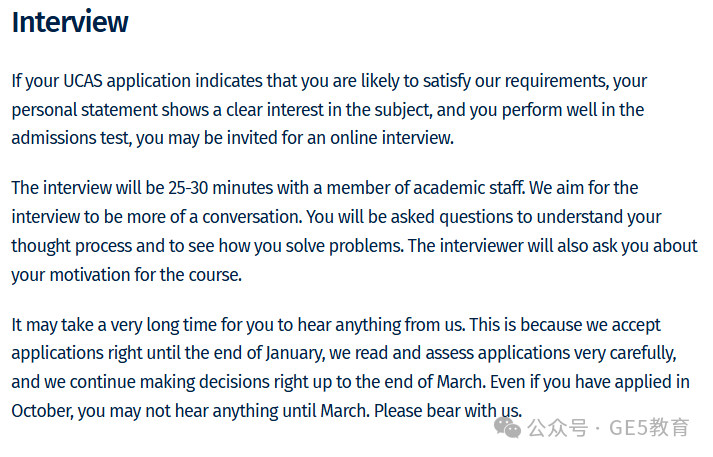Click the sentence 'Please bear with us'
713x457 pixels.
click(447, 411)
